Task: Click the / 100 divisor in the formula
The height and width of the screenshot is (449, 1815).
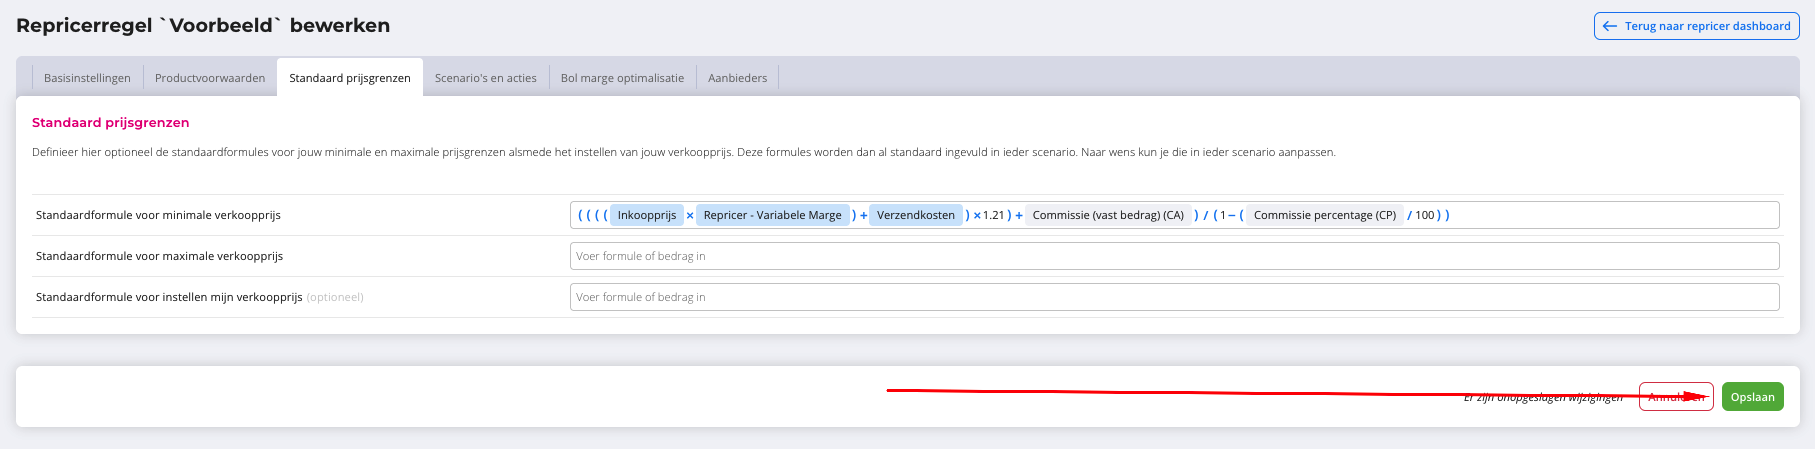Action: point(1421,215)
